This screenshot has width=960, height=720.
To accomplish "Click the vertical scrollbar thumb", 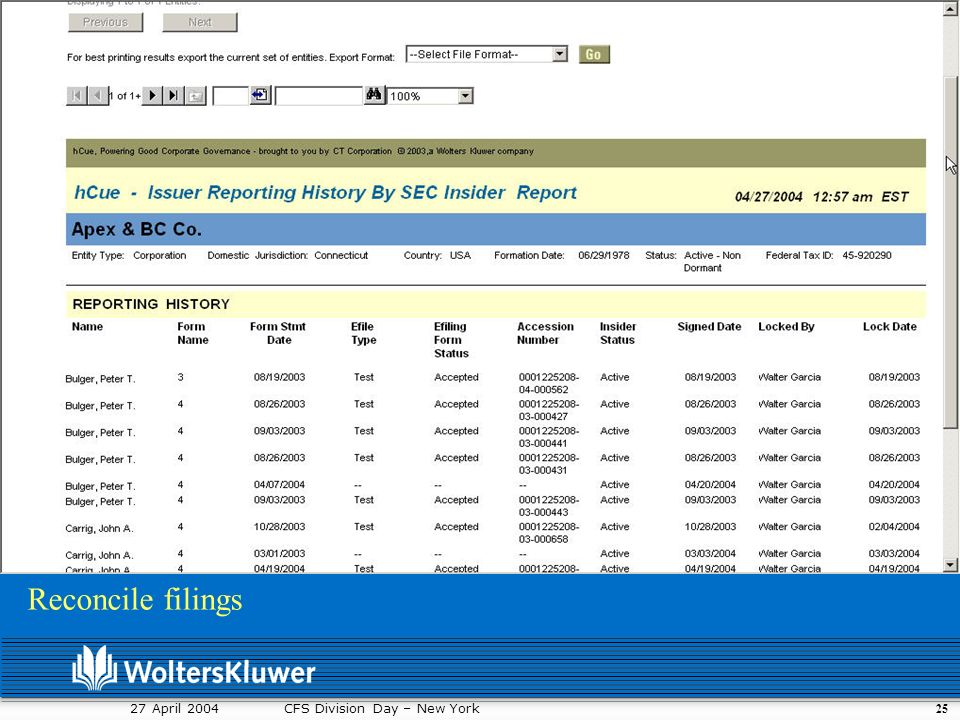I will (x=951, y=253).
